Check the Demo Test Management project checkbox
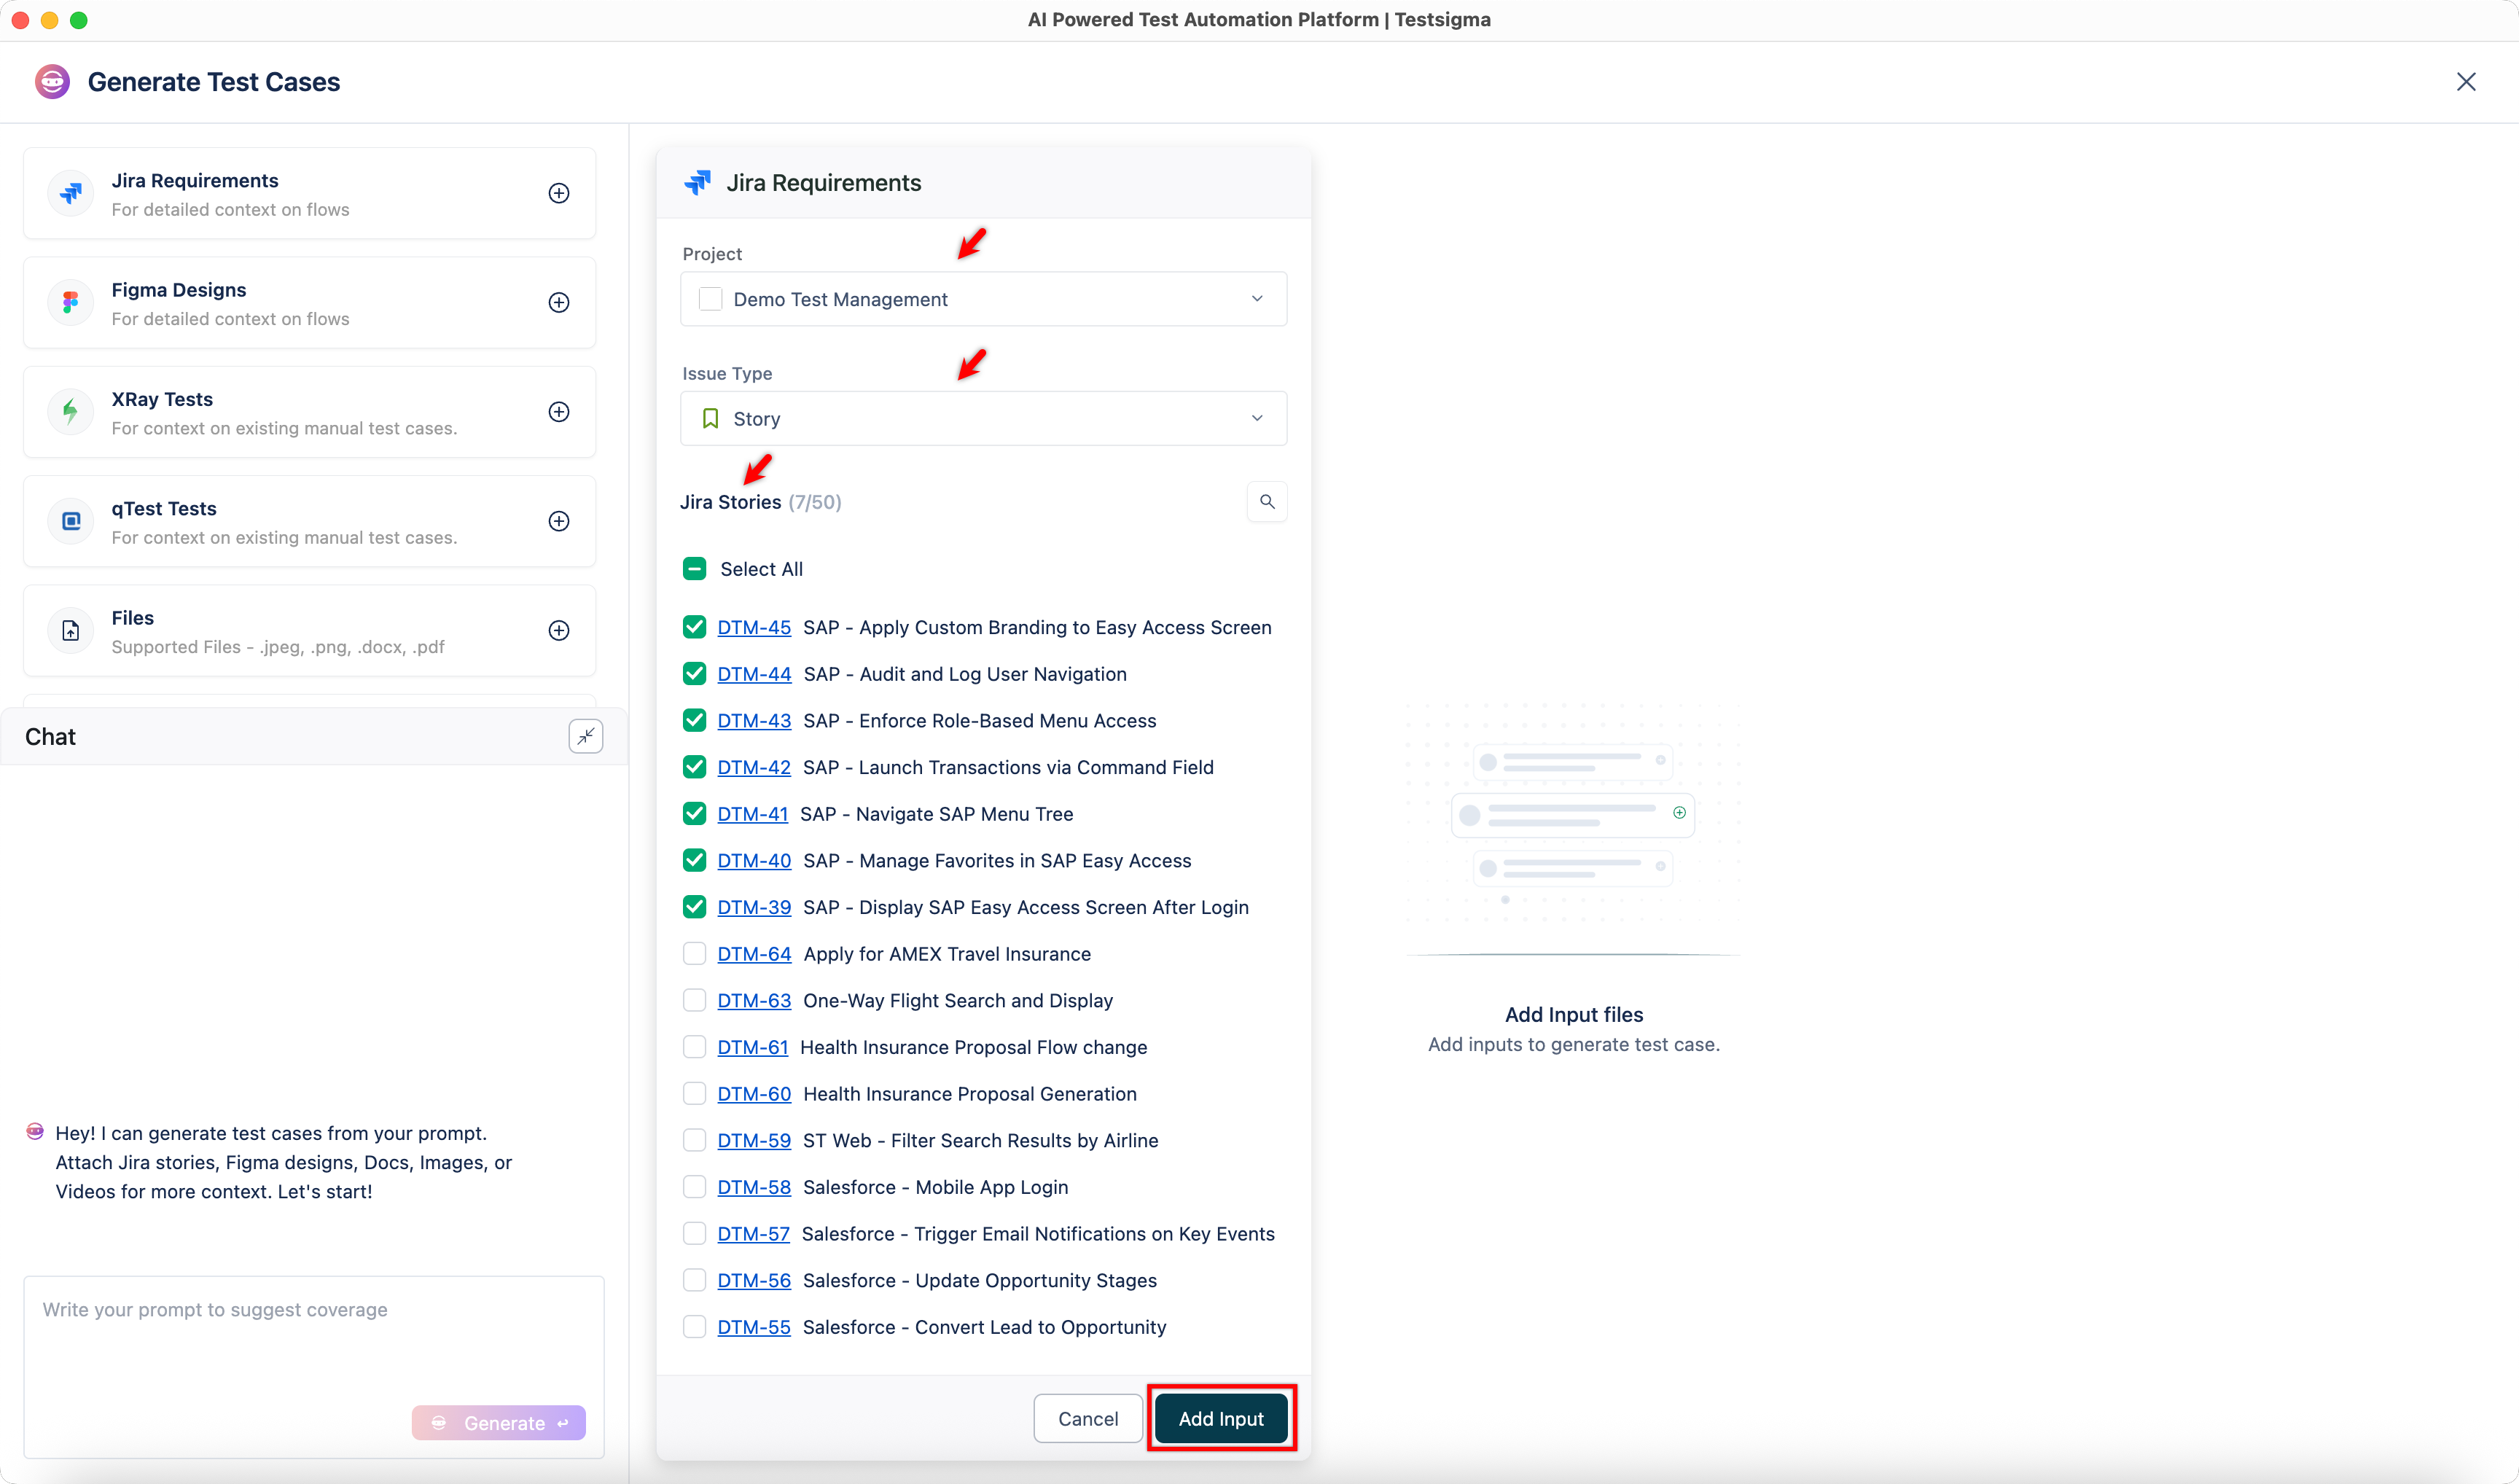Viewport: 2519px width, 1484px height. (x=711, y=298)
